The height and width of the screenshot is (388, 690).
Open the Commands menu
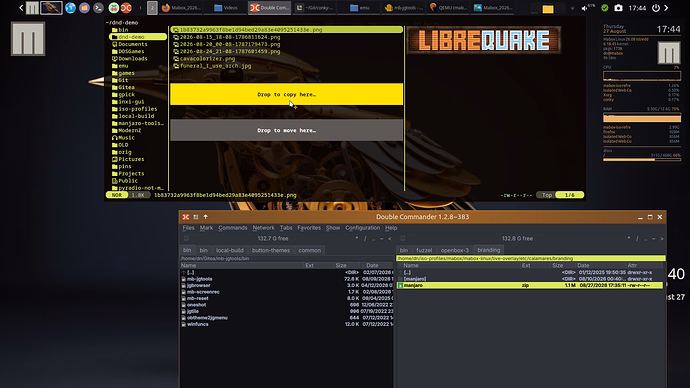tap(232, 228)
